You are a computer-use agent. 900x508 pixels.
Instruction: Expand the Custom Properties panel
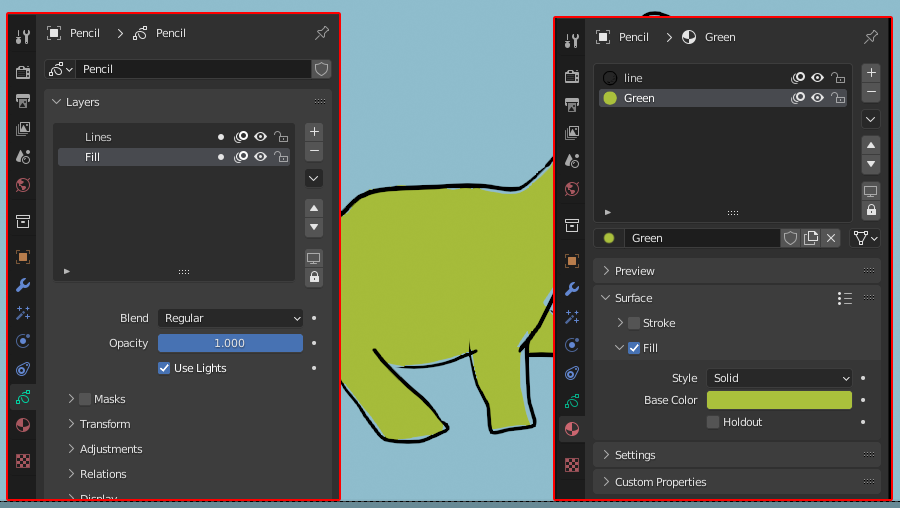pos(661,482)
